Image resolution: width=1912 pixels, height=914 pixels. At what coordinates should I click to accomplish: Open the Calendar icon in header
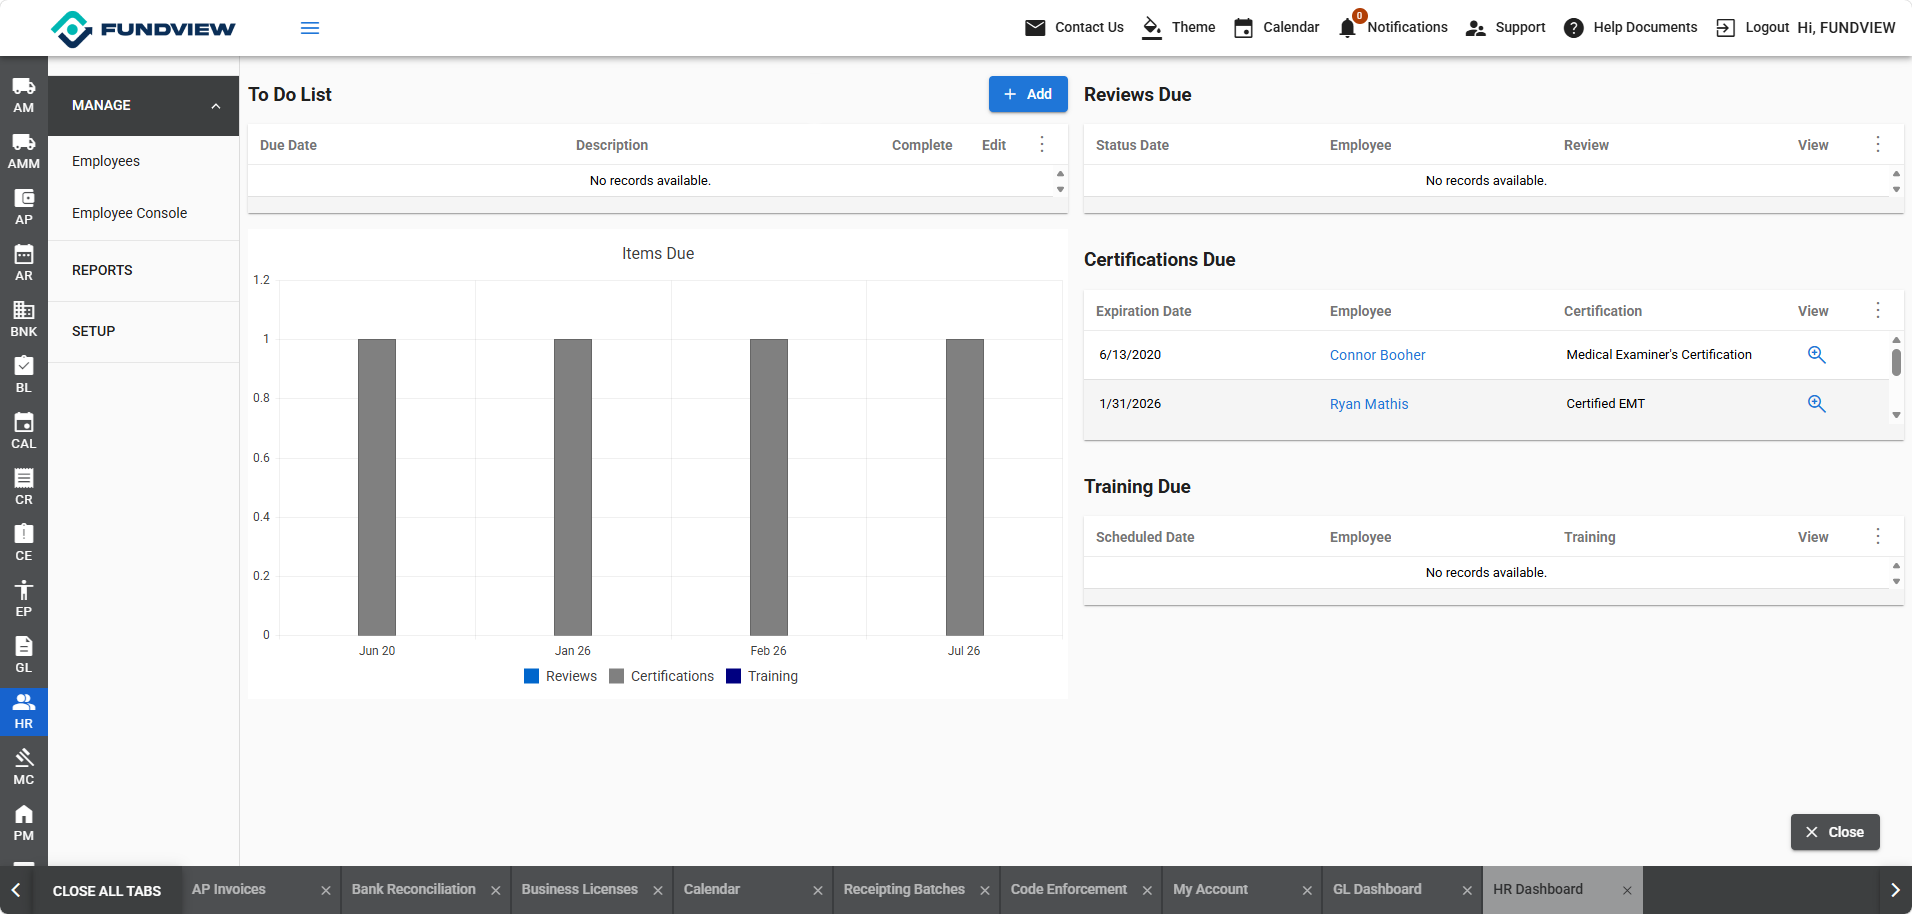1243,28
